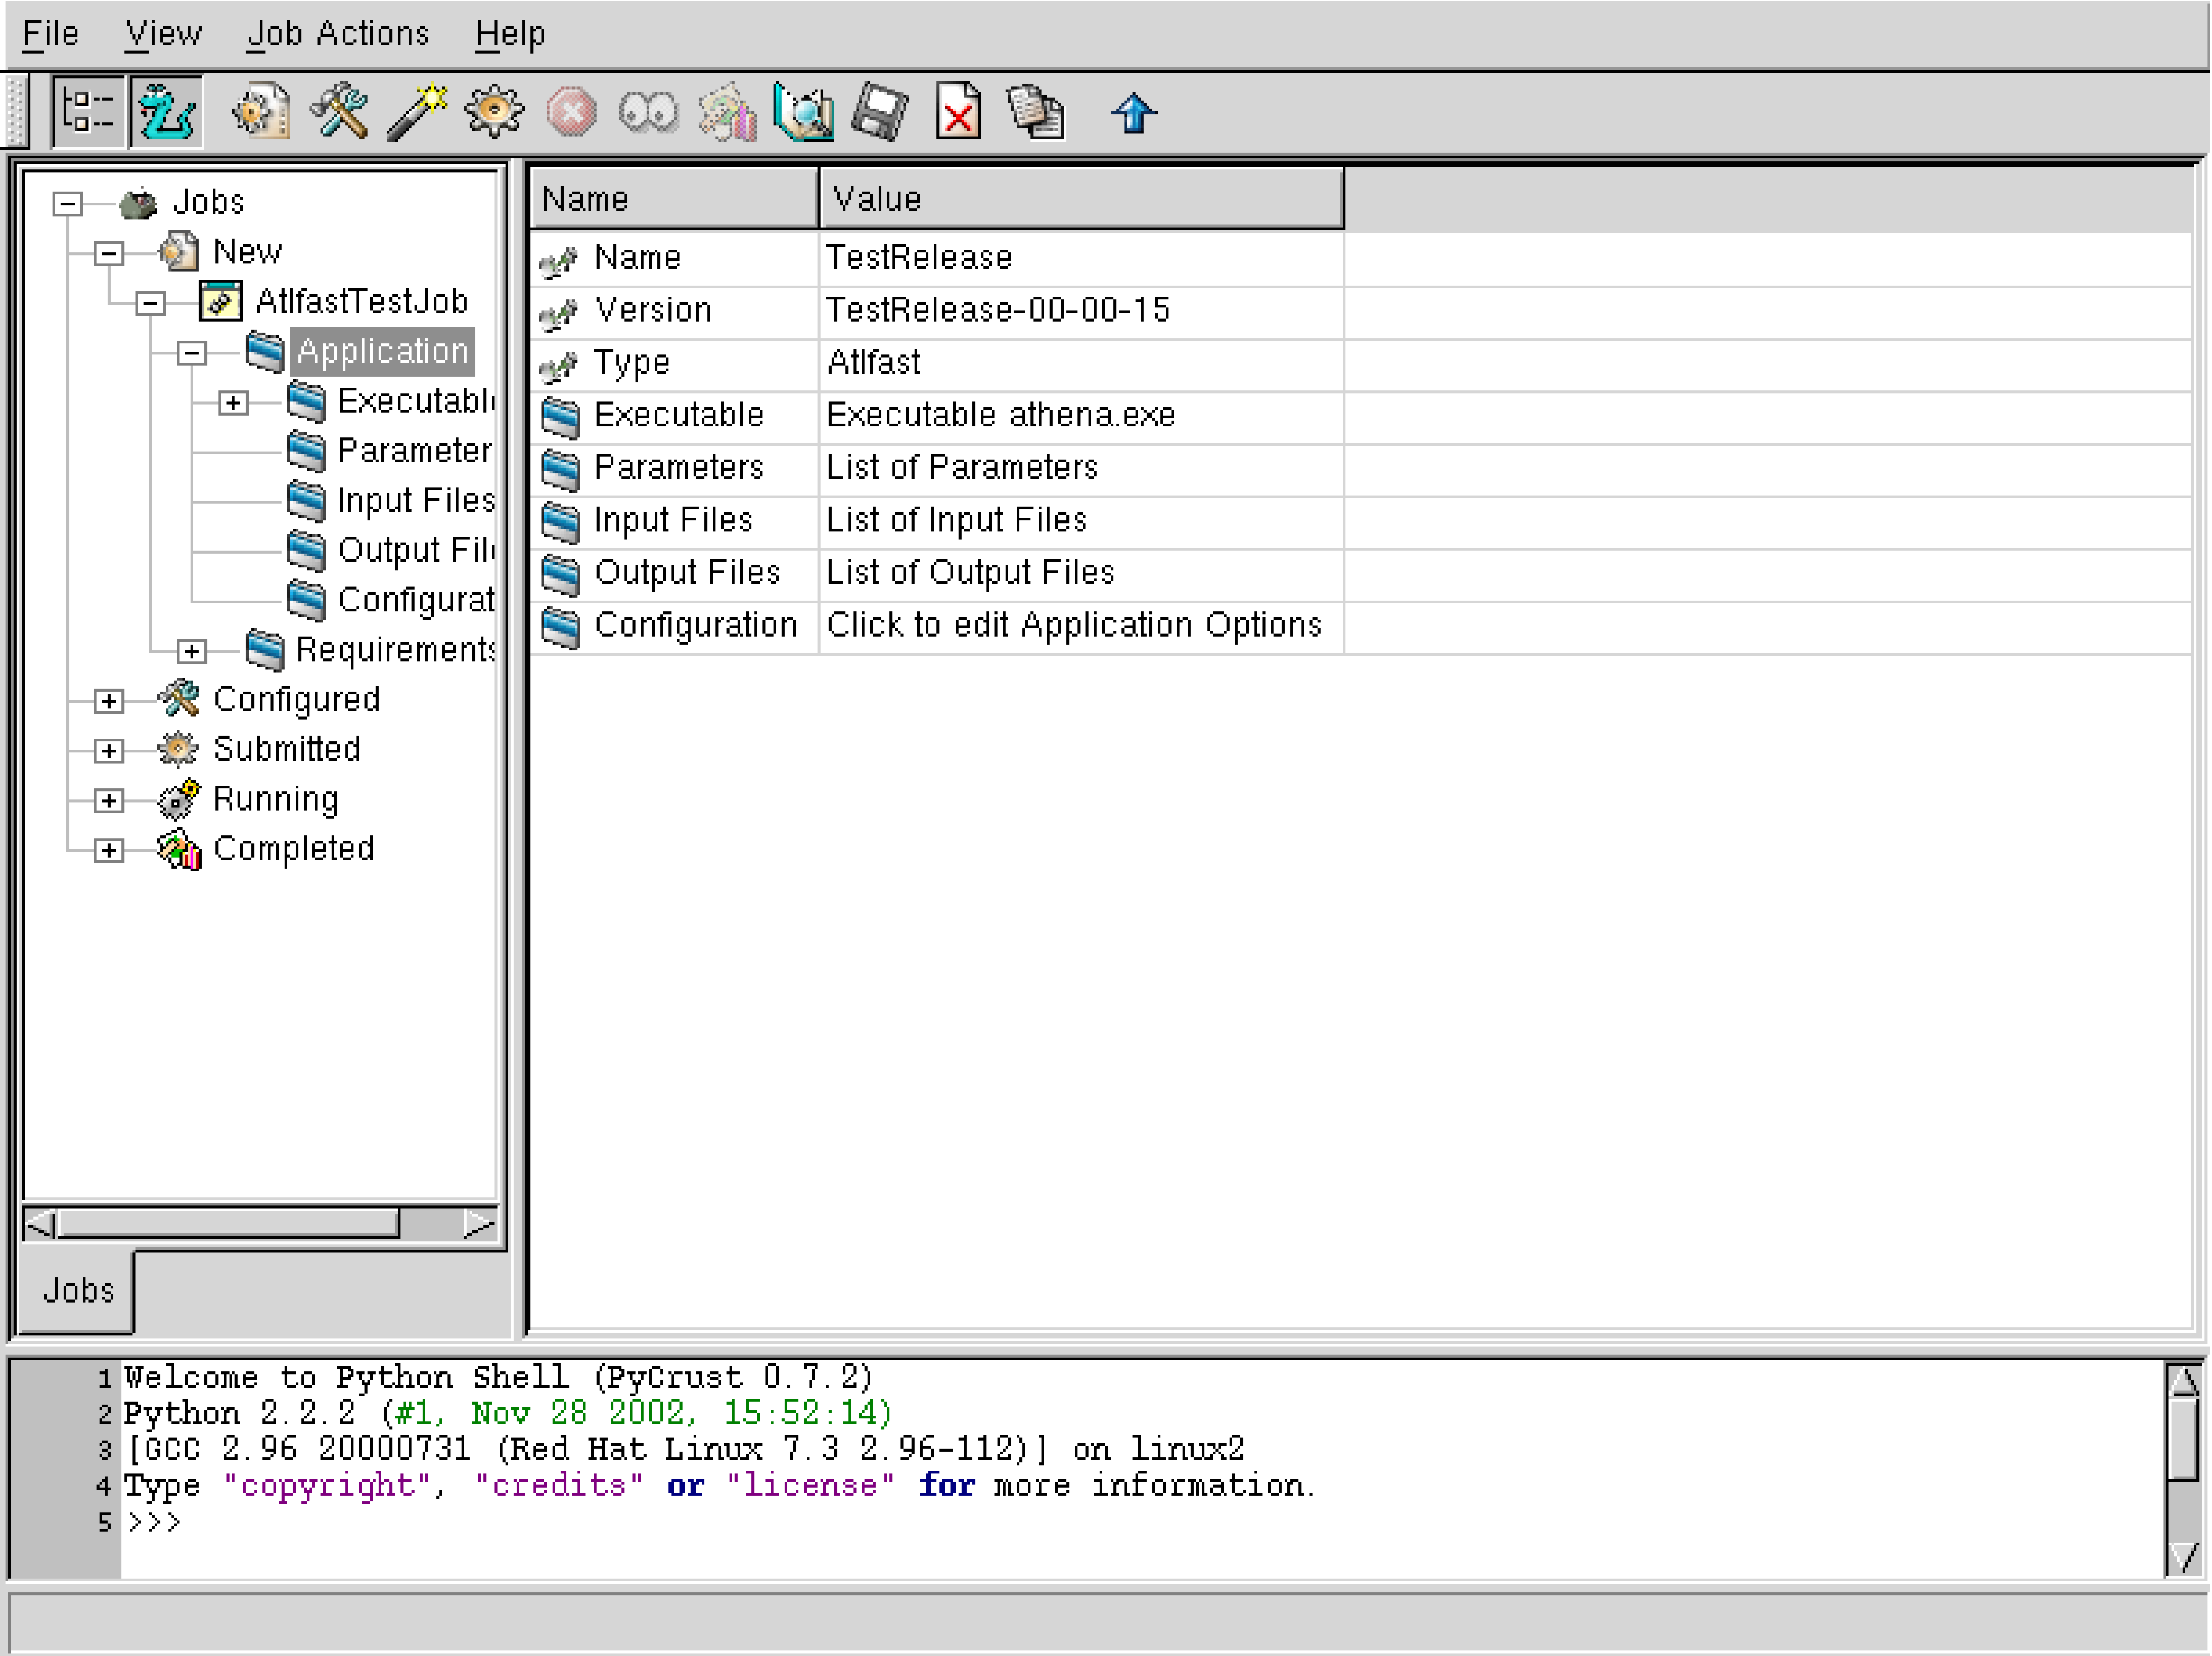Click the magic wand toolbar icon
2212x1656 pixels.
tap(416, 111)
